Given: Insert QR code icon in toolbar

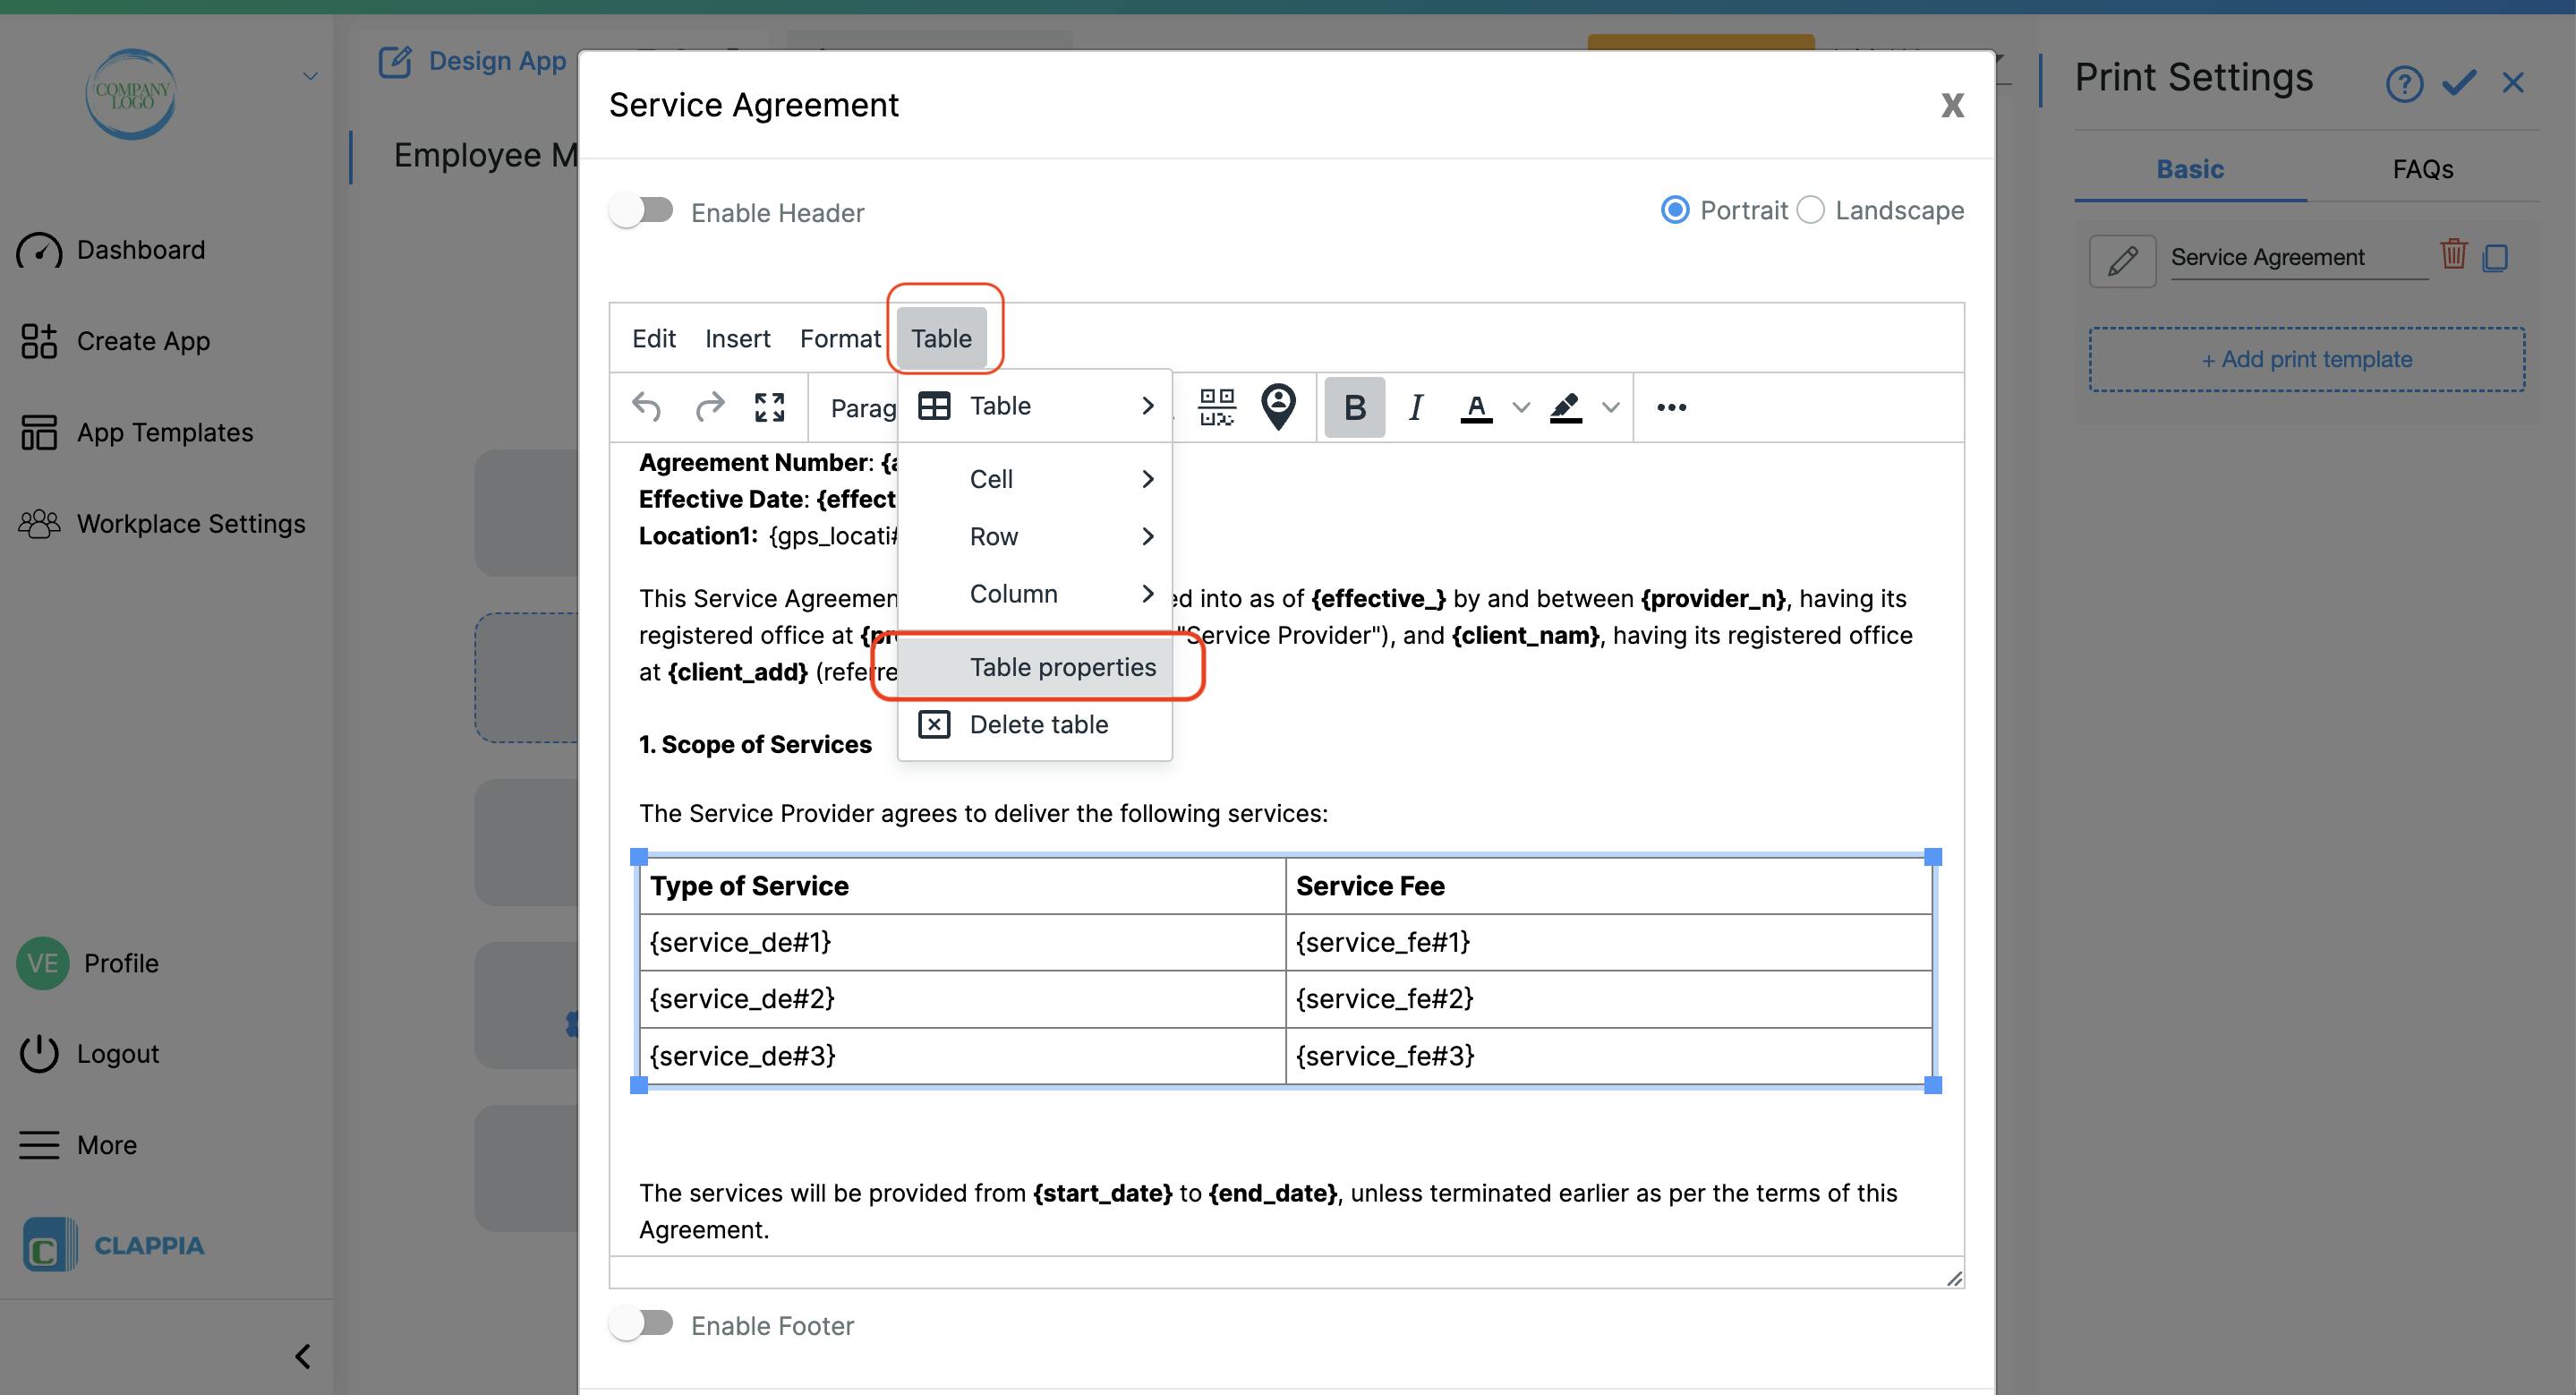Looking at the screenshot, I should 1216,407.
